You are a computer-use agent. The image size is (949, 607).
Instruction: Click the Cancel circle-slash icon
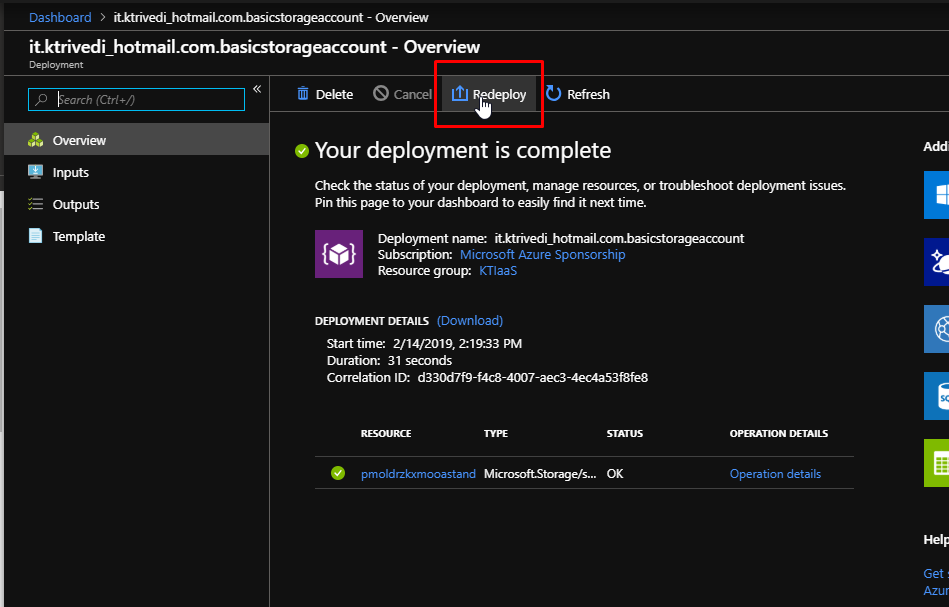click(381, 93)
